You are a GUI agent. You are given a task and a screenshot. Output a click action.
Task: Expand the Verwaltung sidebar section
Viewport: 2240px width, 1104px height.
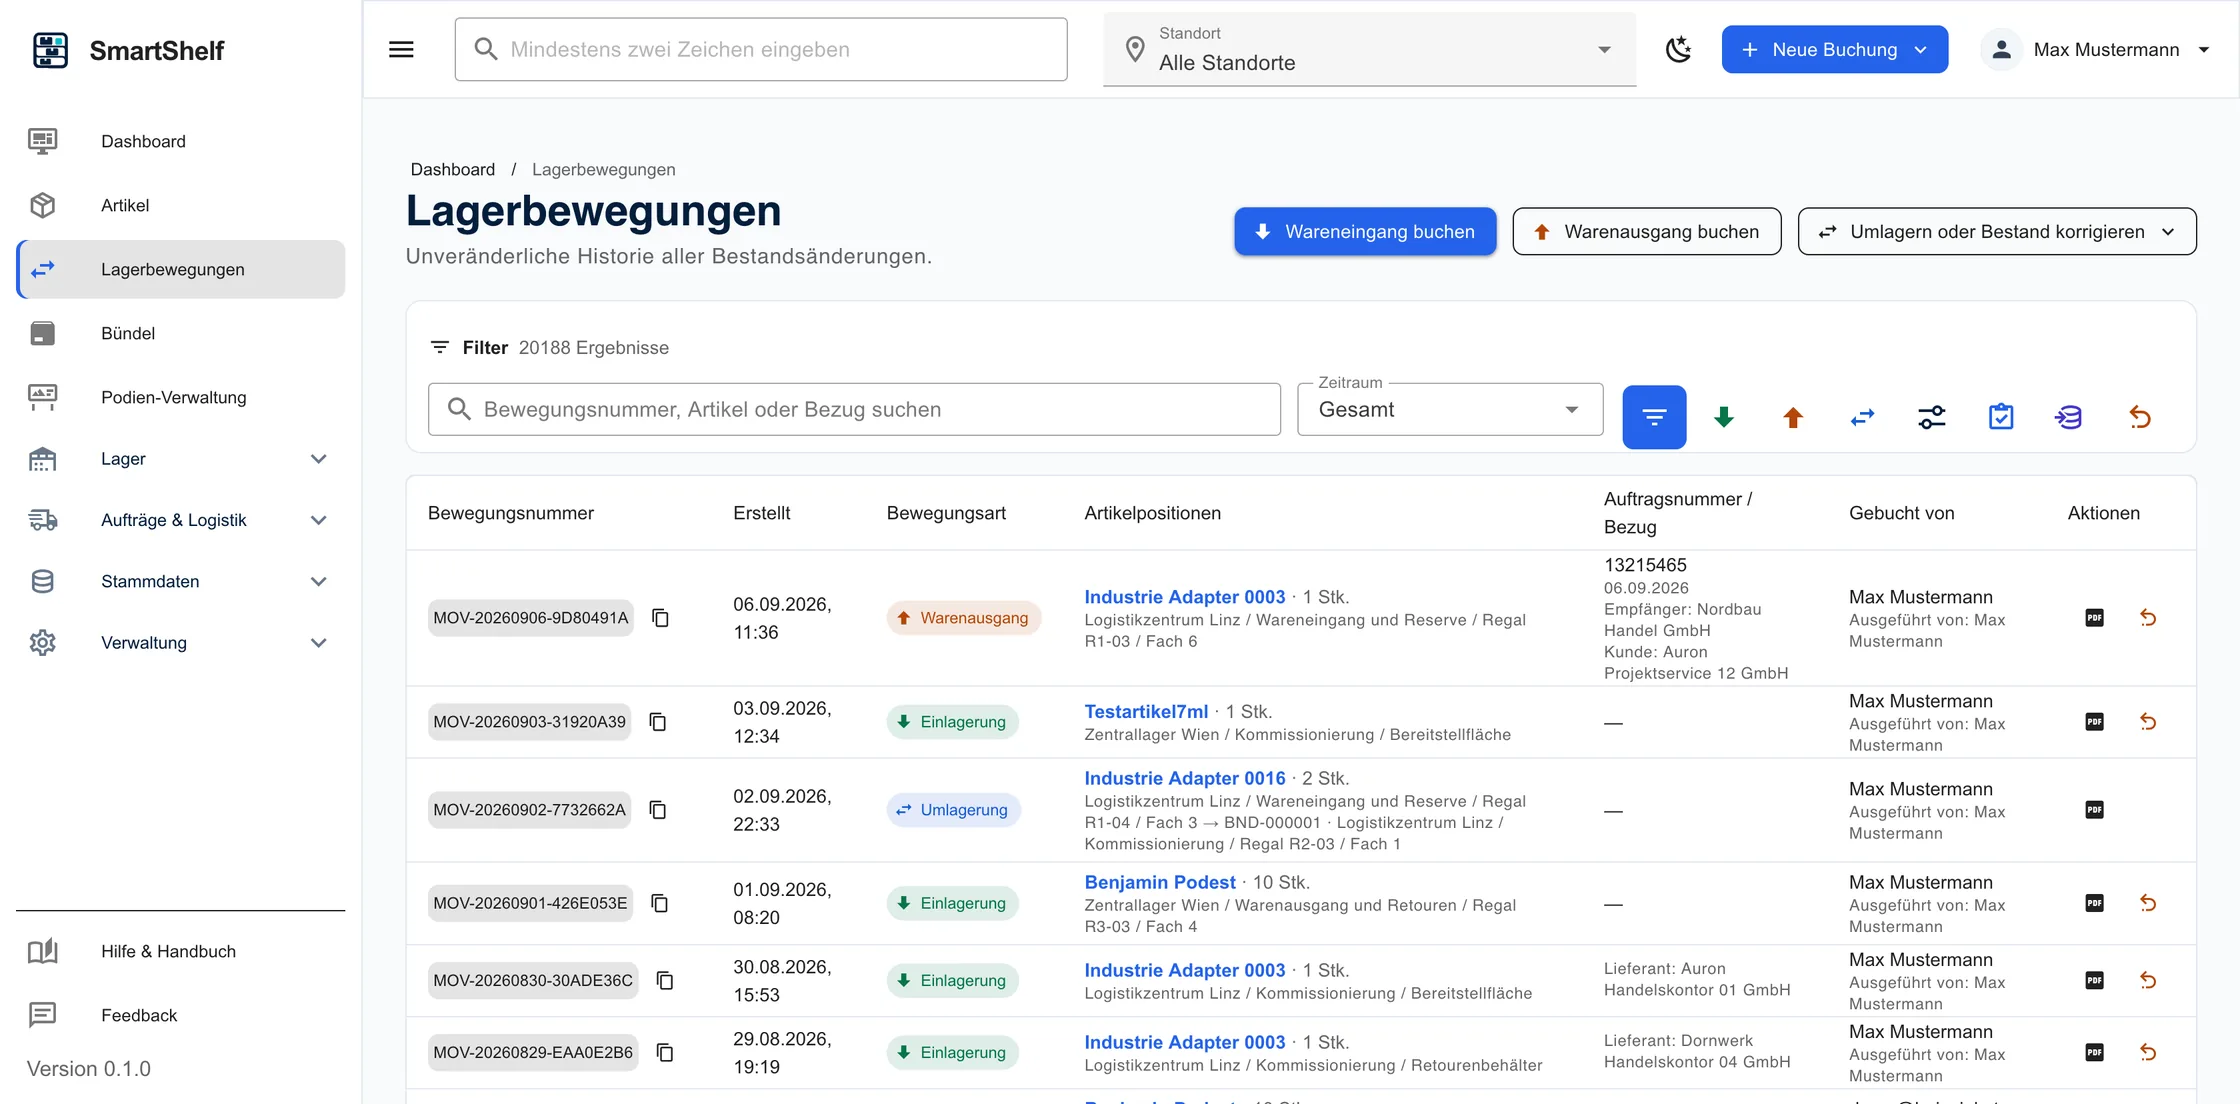[x=181, y=642]
